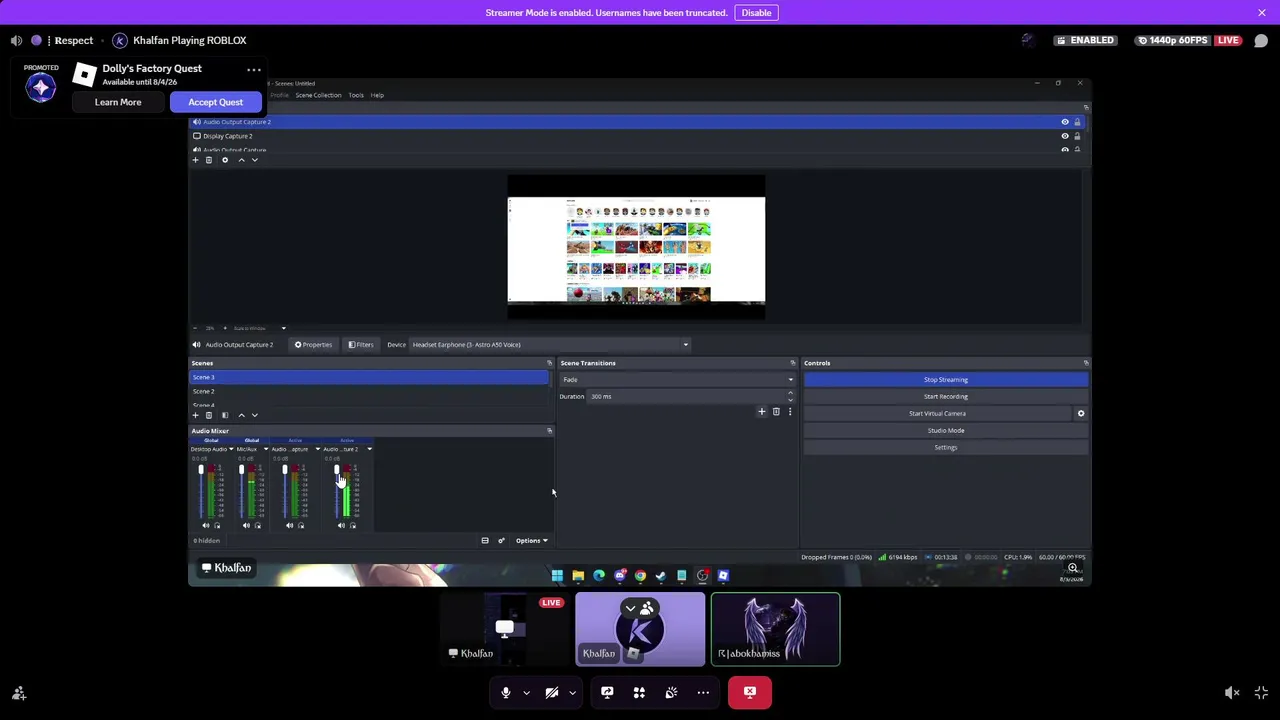
Task: Open virtual camera settings gear icon
Action: 1080,413
